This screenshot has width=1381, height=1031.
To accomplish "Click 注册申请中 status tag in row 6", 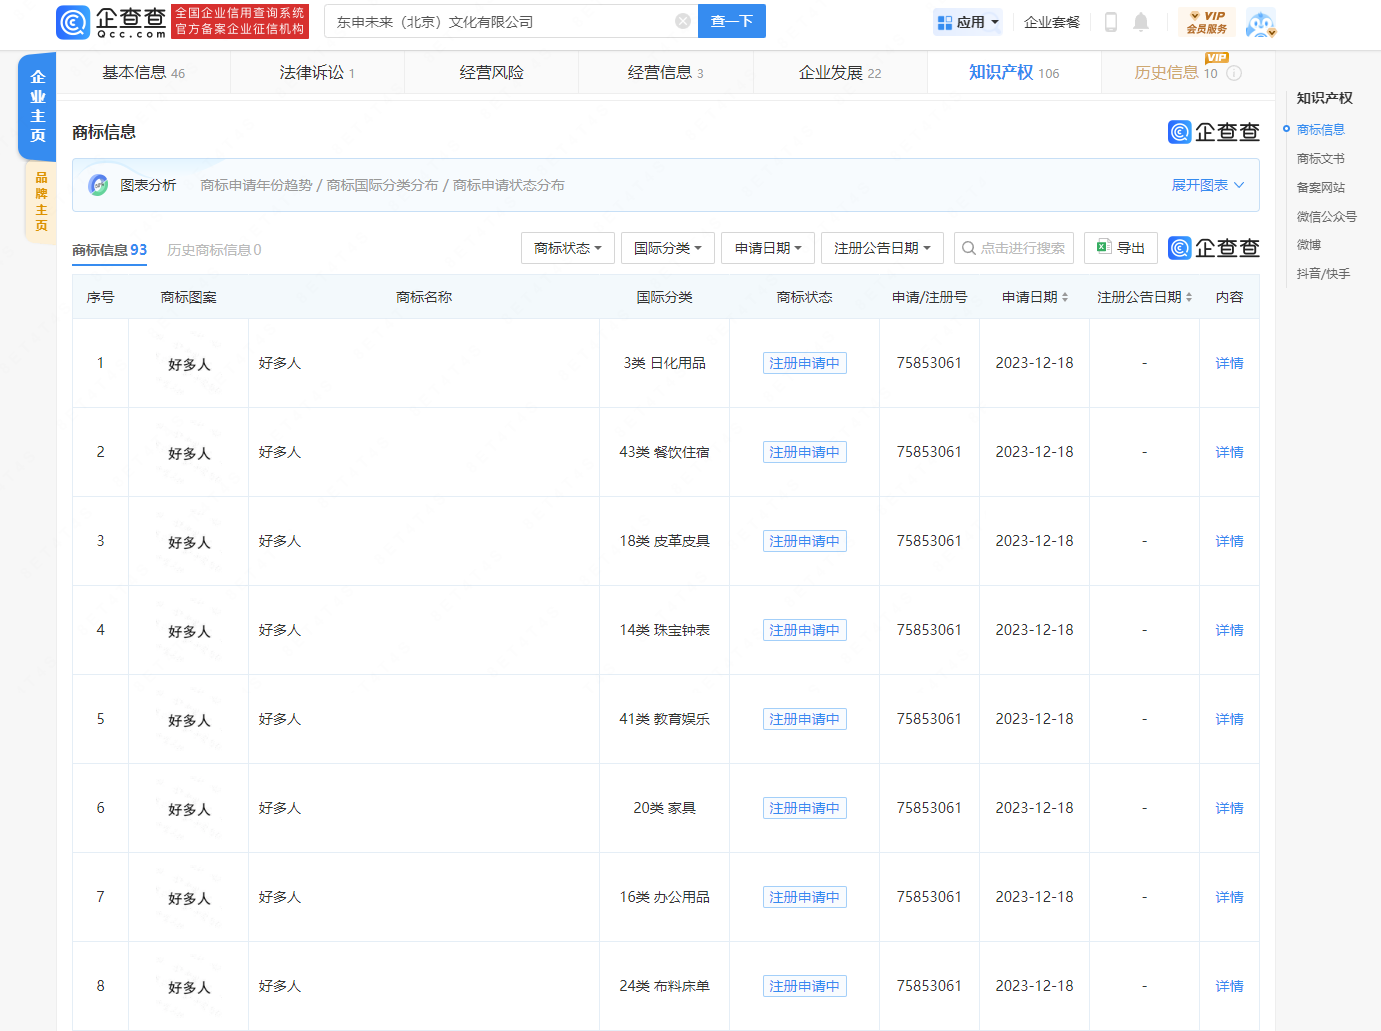I will click(x=804, y=808).
